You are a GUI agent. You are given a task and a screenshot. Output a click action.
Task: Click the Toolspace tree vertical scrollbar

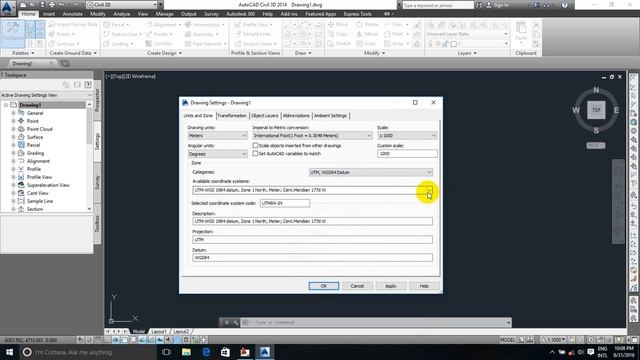point(89,157)
